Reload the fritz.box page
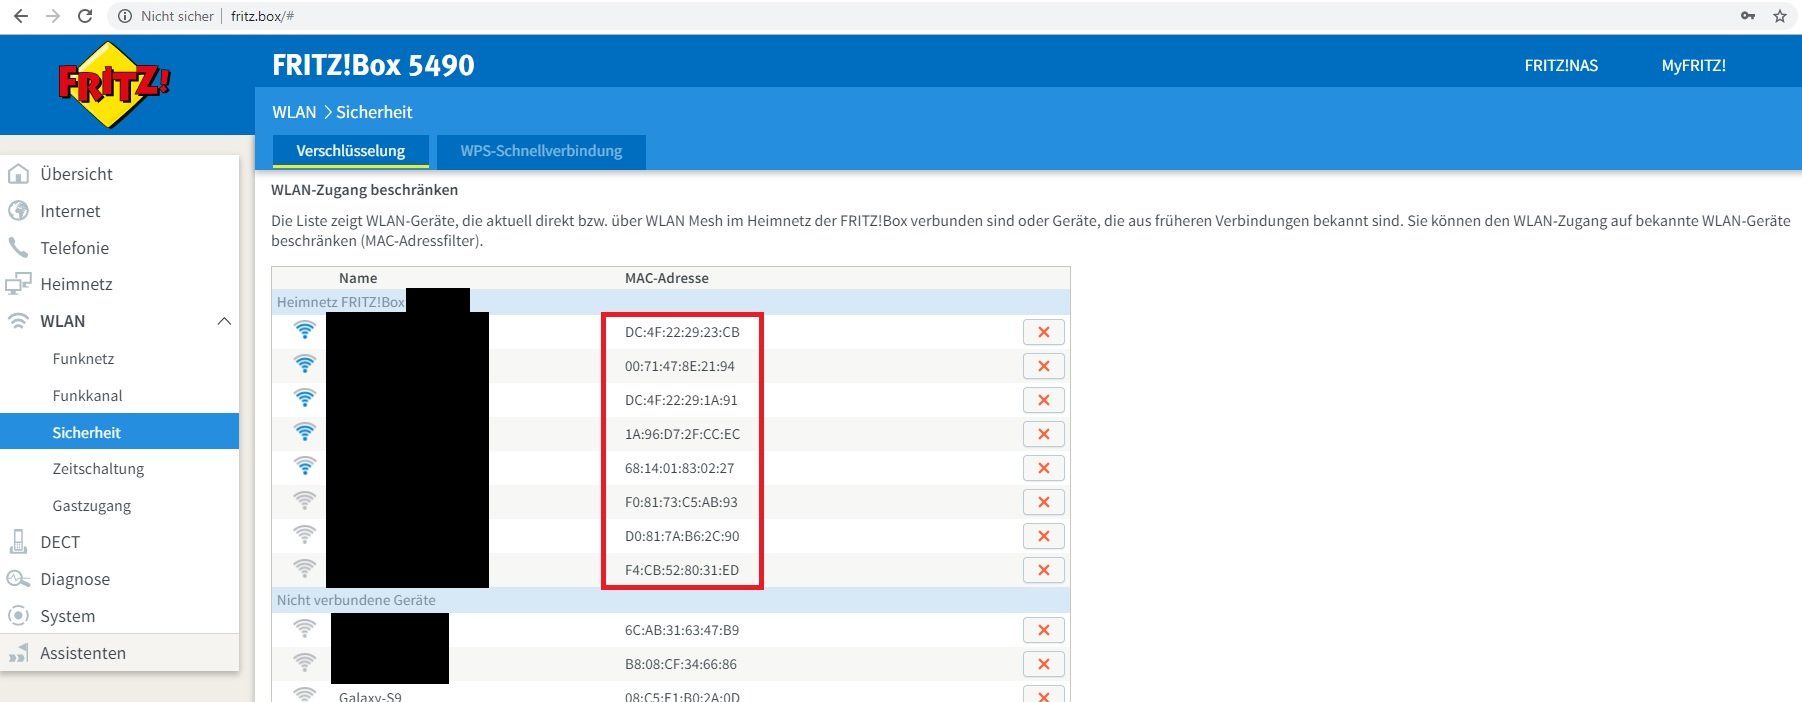 coord(85,16)
